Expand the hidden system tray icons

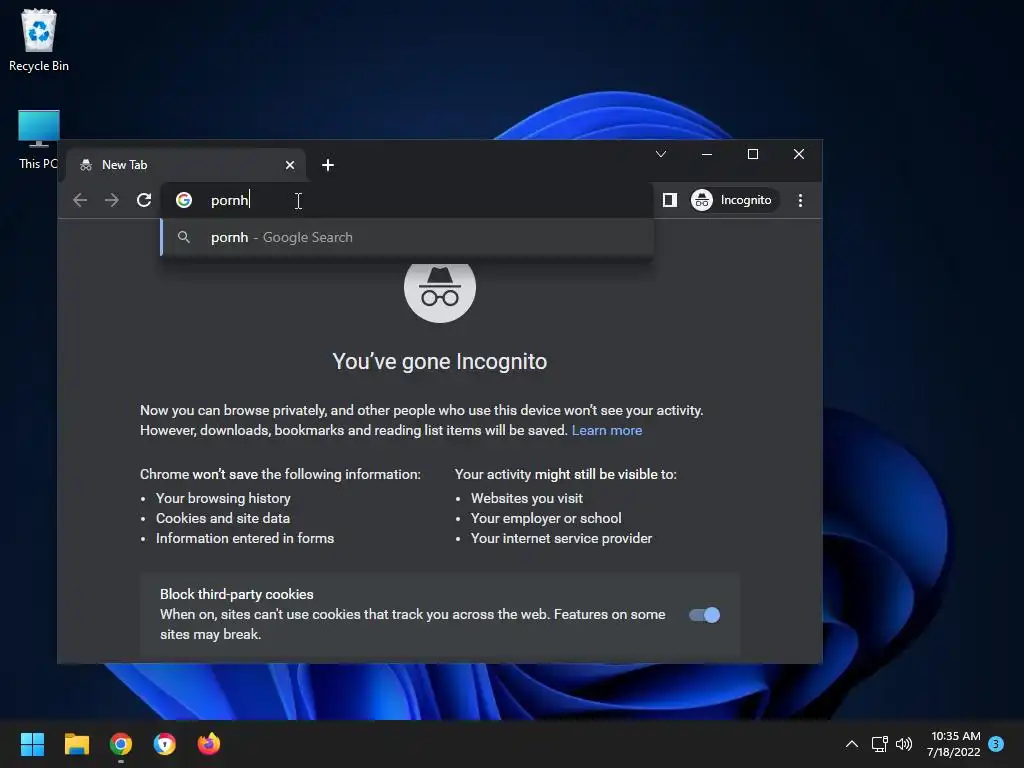[x=852, y=744]
